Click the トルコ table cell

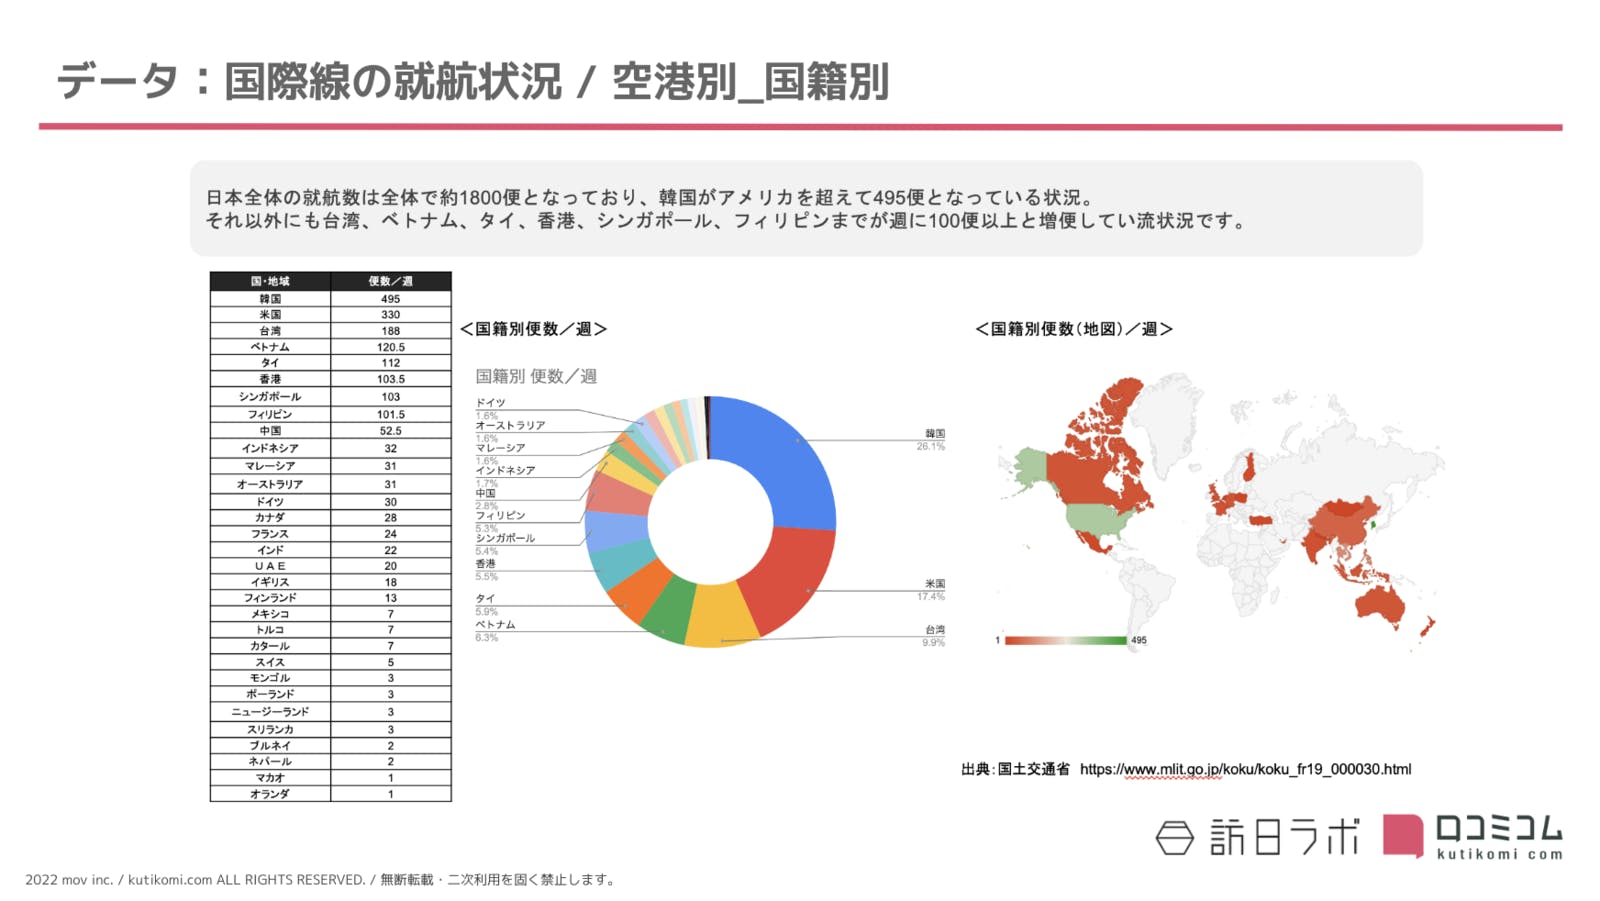pyautogui.click(x=270, y=630)
